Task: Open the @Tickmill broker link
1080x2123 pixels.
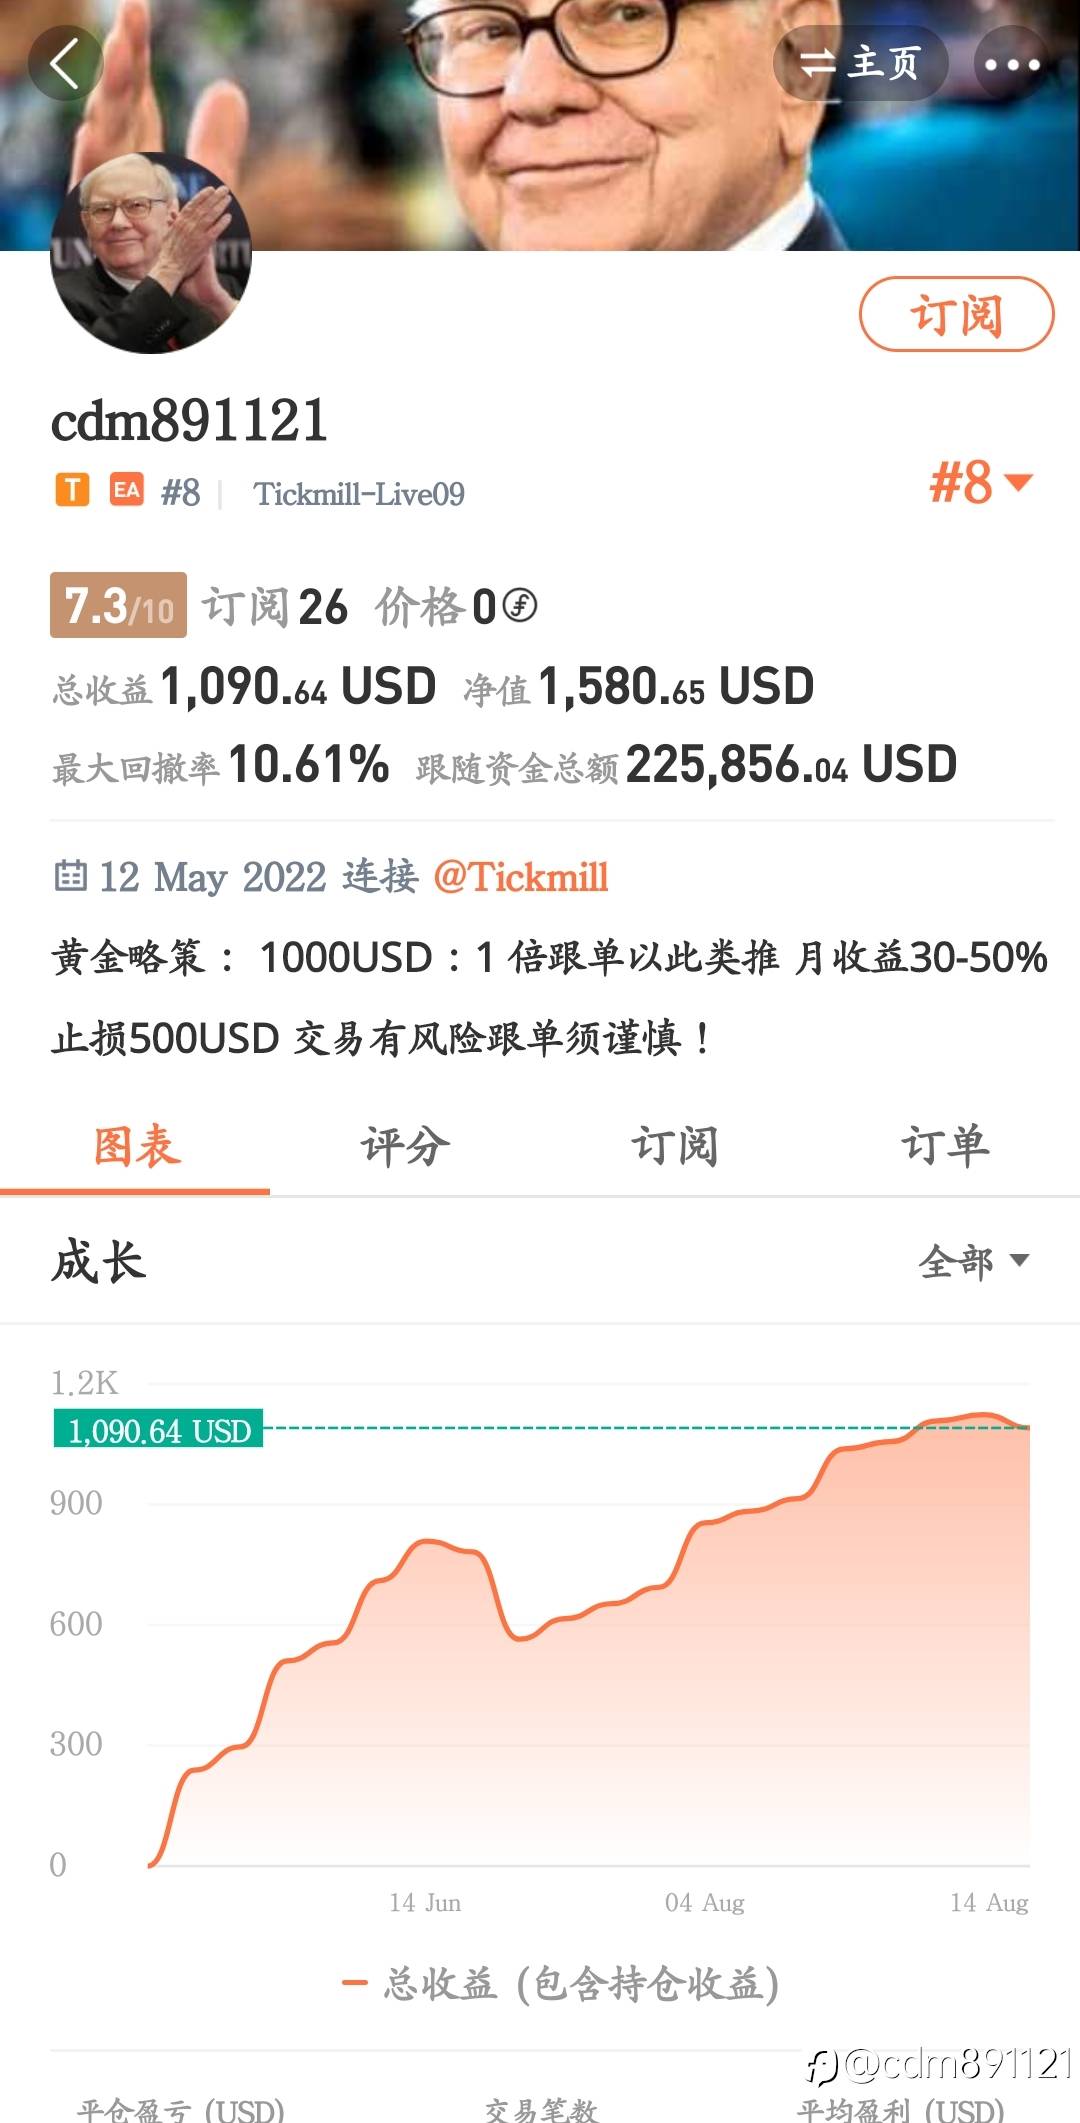Action: click(x=520, y=877)
